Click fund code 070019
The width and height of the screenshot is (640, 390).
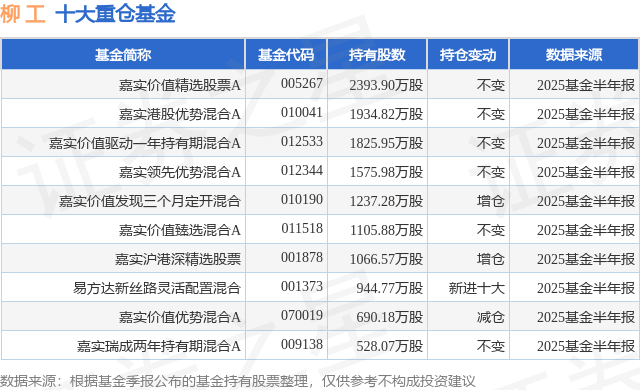[x=302, y=315]
